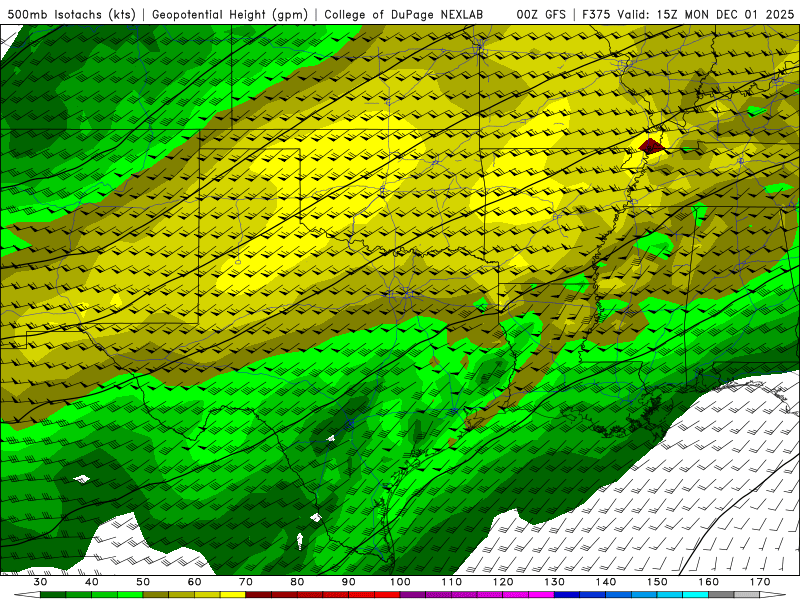This screenshot has height=600, width=800.
Task: Click the '120' value on the color scale
Action: coord(503,582)
